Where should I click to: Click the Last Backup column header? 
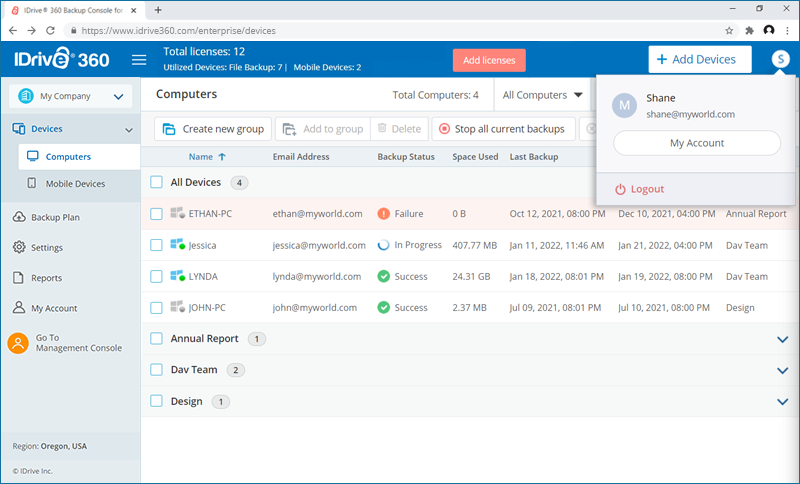534,157
